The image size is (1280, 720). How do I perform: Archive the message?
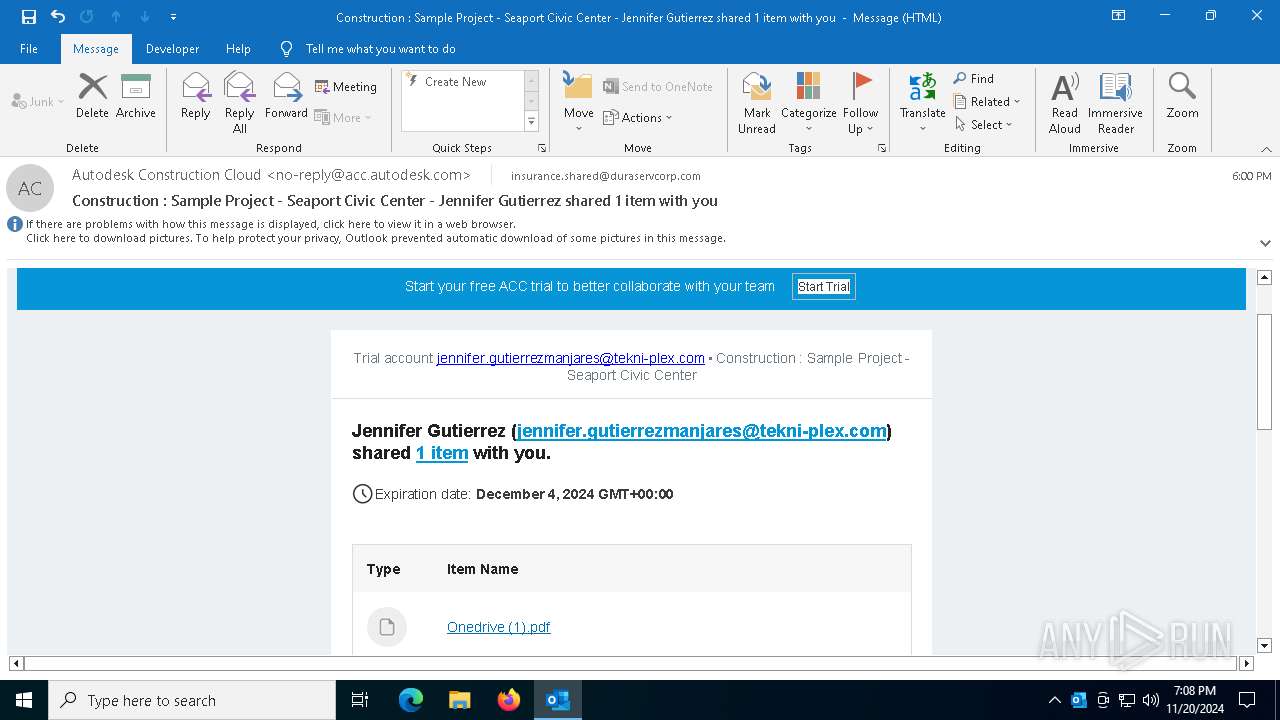click(x=136, y=96)
